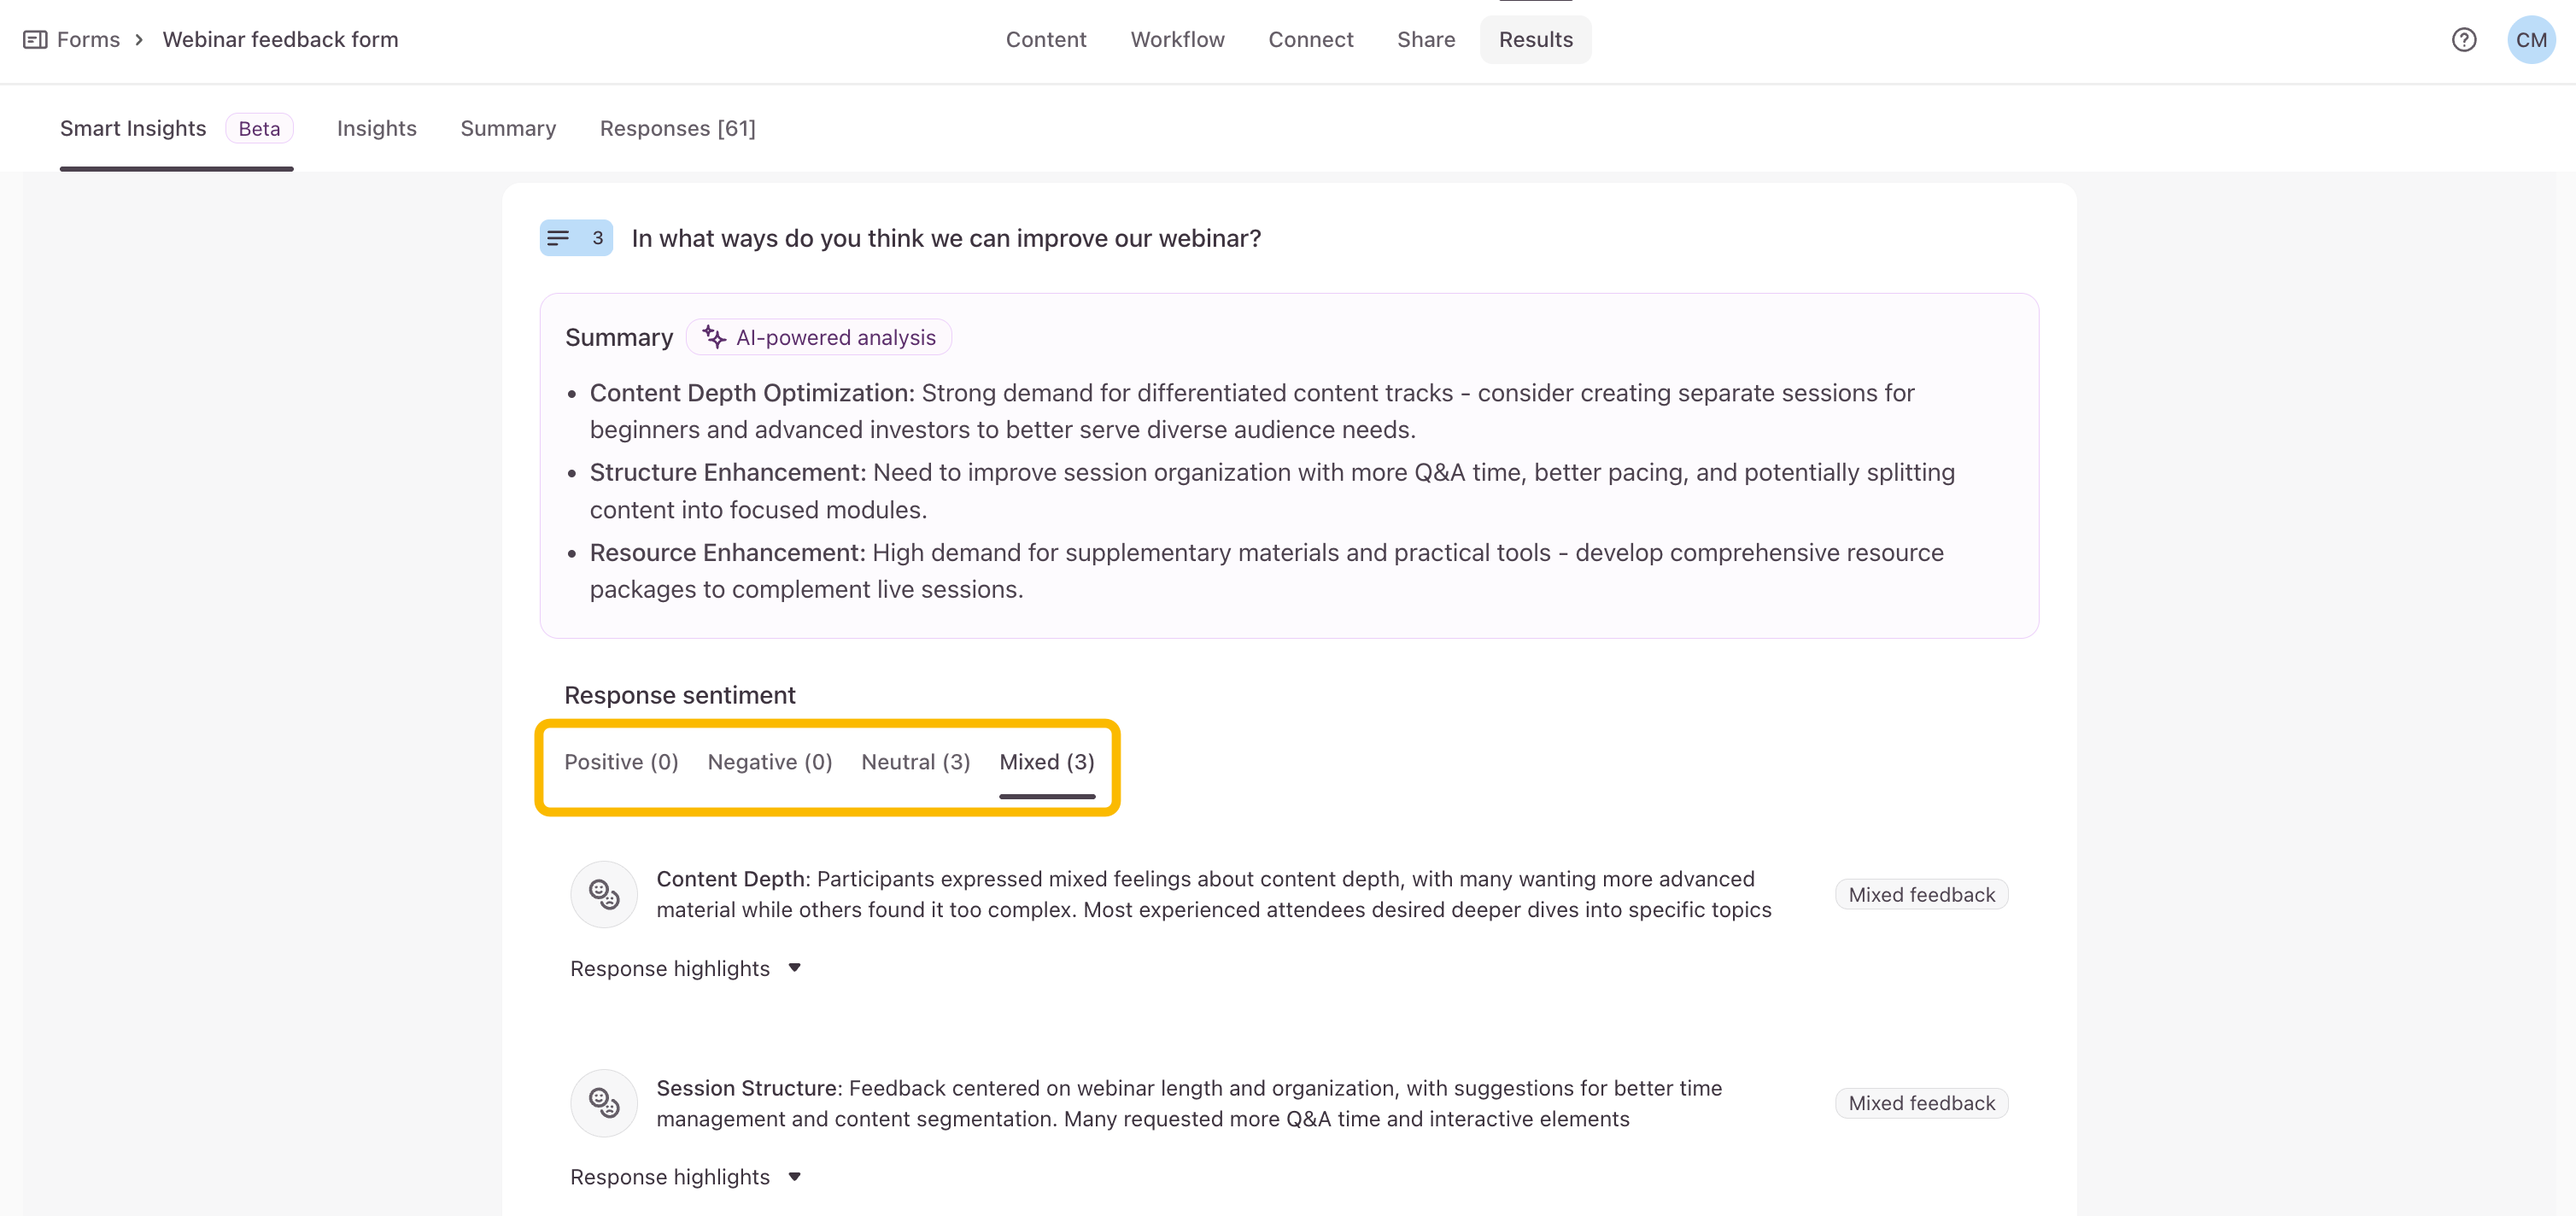Viewport: 2576px width, 1216px height.
Task: Select the Neutral (3) sentiment tab
Action: (x=915, y=762)
